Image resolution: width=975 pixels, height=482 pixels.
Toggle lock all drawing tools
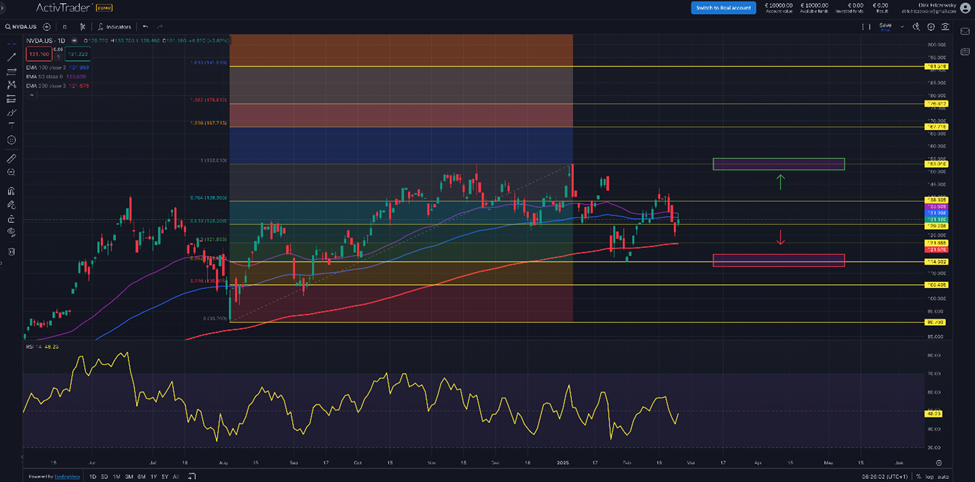11,219
